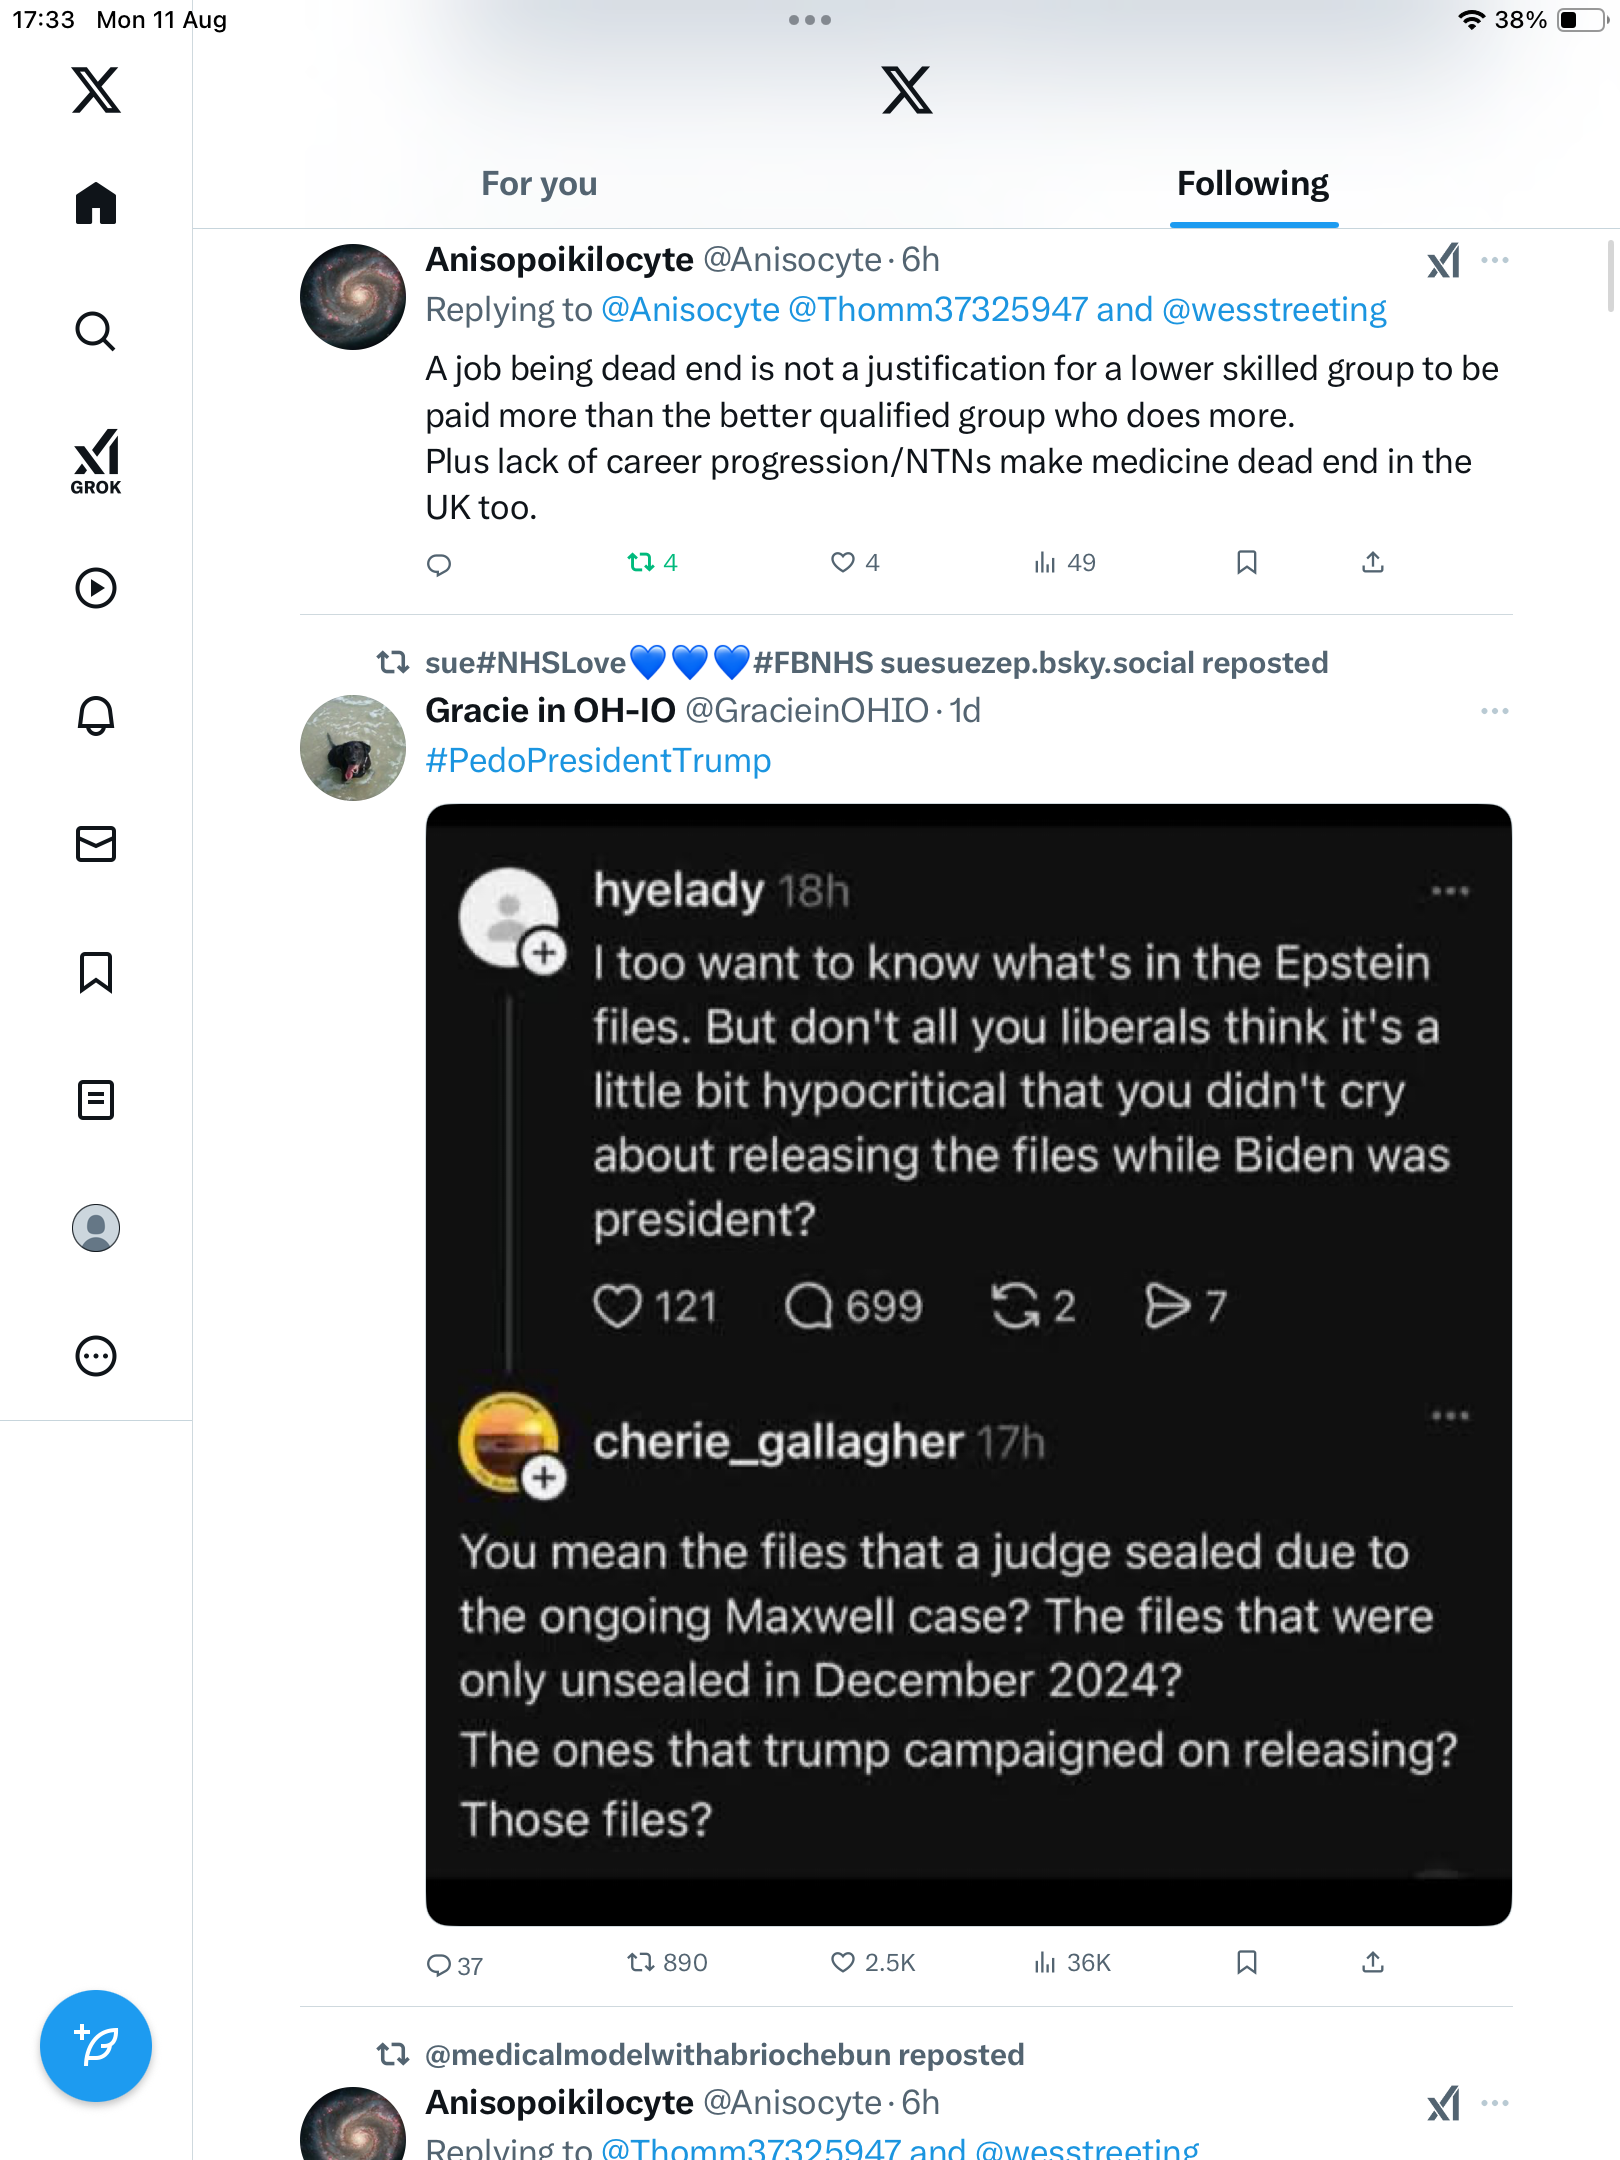Open the @wesstreeting mention link
The width and height of the screenshot is (1620, 2160).
[x=1274, y=310]
